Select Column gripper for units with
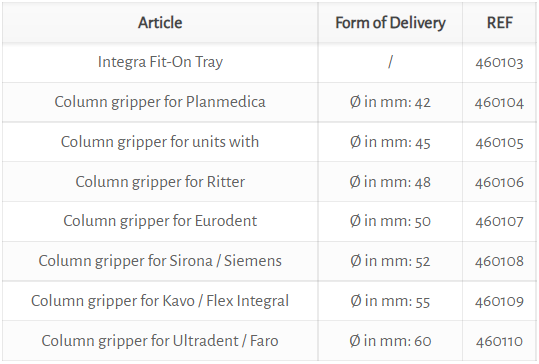 (160, 142)
